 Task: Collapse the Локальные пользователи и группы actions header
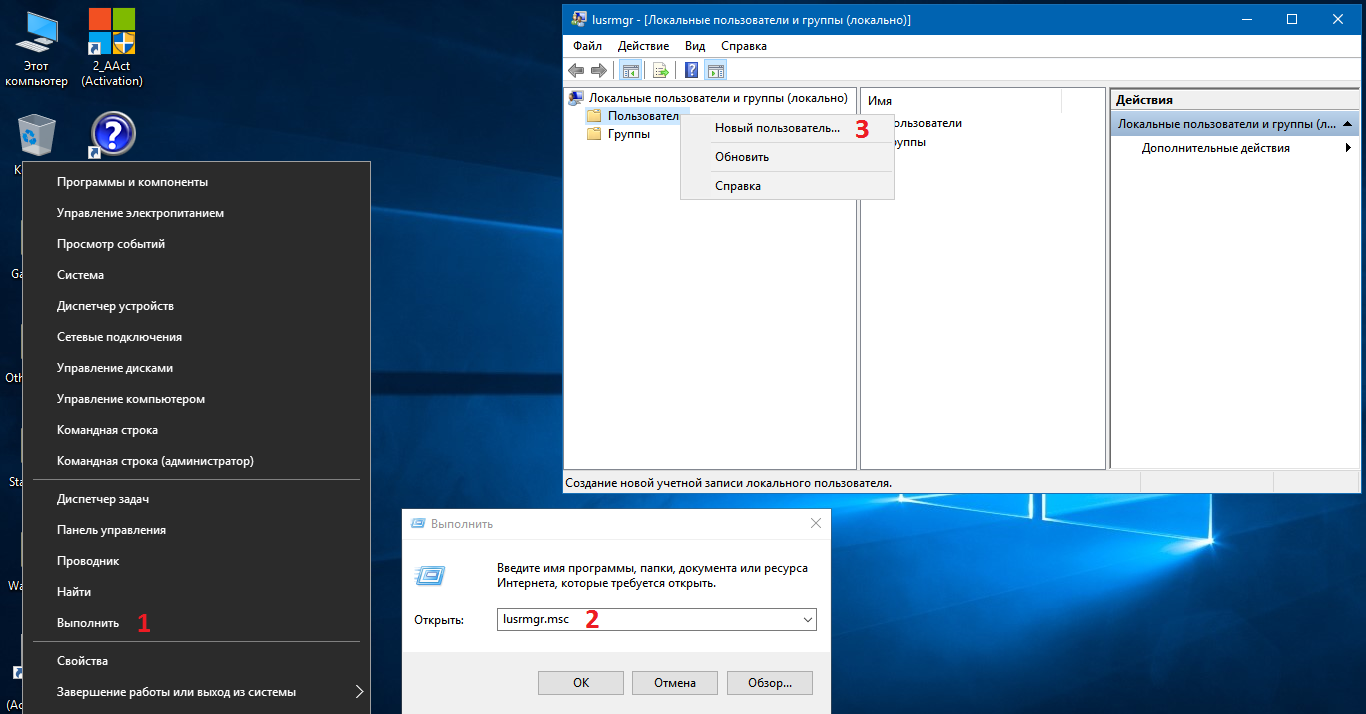[1348, 124]
